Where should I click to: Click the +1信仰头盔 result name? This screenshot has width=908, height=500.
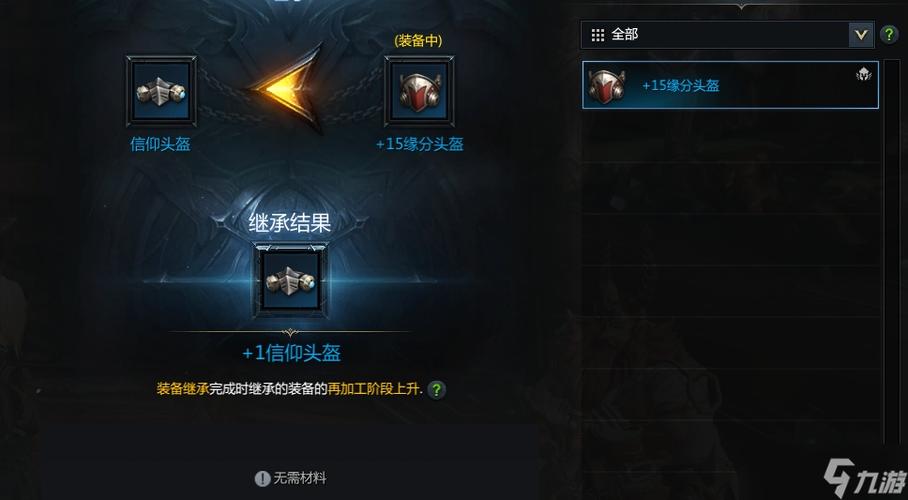291,353
